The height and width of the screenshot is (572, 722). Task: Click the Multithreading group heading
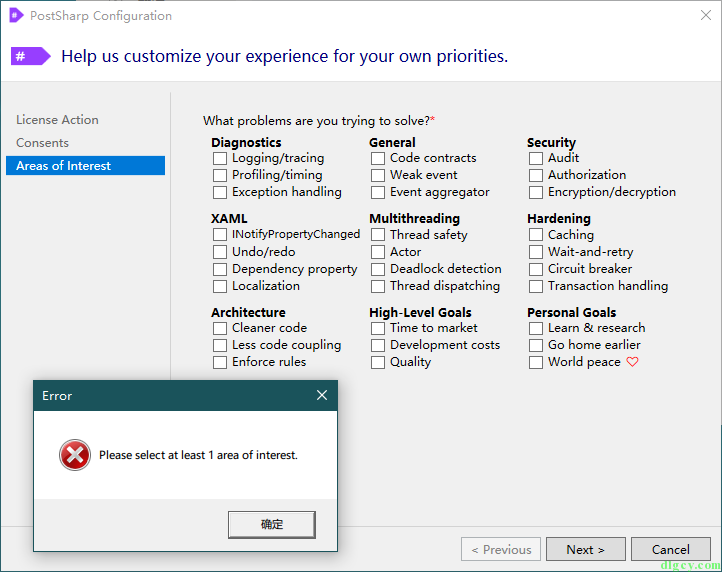pos(414,218)
